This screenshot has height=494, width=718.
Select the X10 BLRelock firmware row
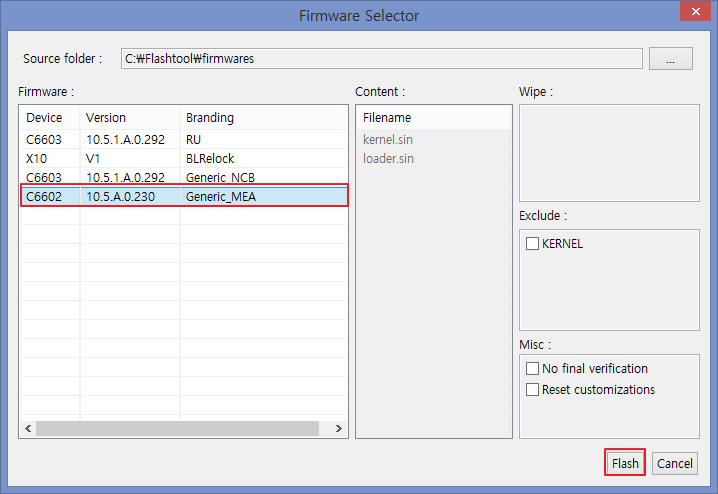click(184, 158)
